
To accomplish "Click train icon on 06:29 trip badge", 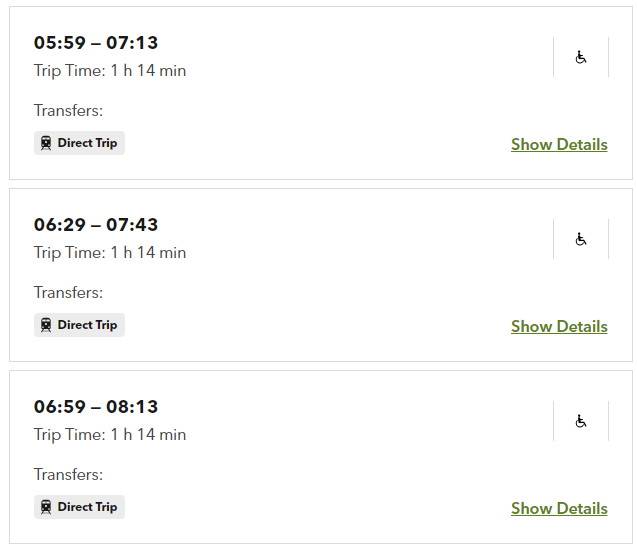I will [x=46, y=325].
